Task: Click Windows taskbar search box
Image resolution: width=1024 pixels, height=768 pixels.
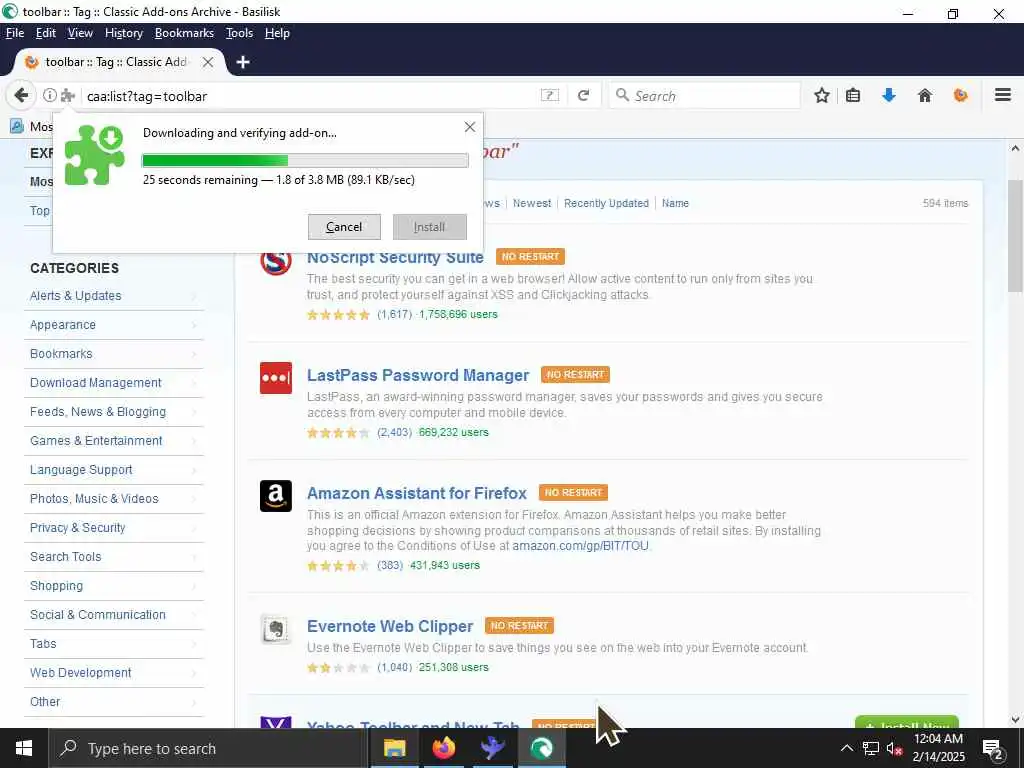Action: (208, 748)
